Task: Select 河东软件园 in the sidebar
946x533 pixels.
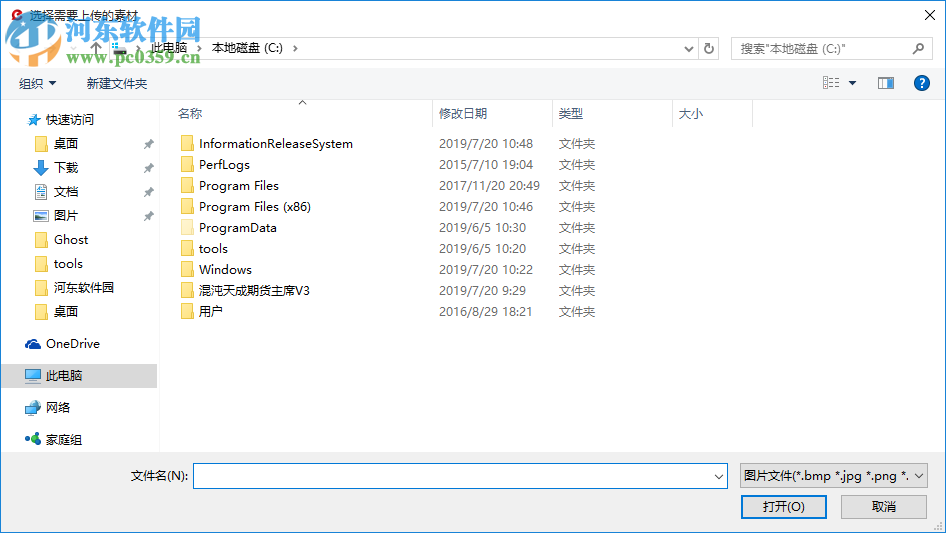Action: click(x=83, y=288)
